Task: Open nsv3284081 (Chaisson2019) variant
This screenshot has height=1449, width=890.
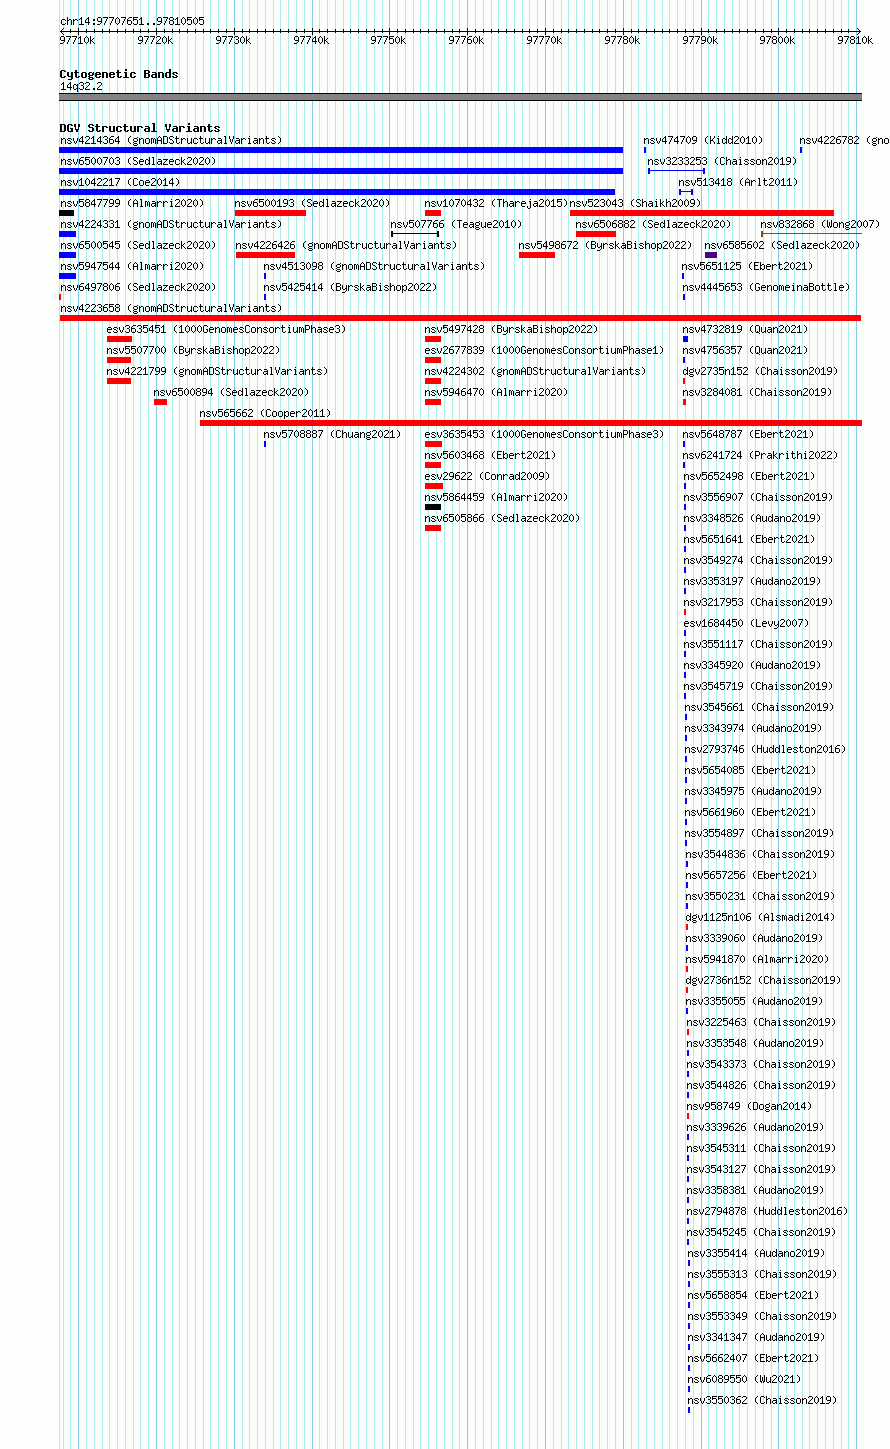Action: click(757, 393)
